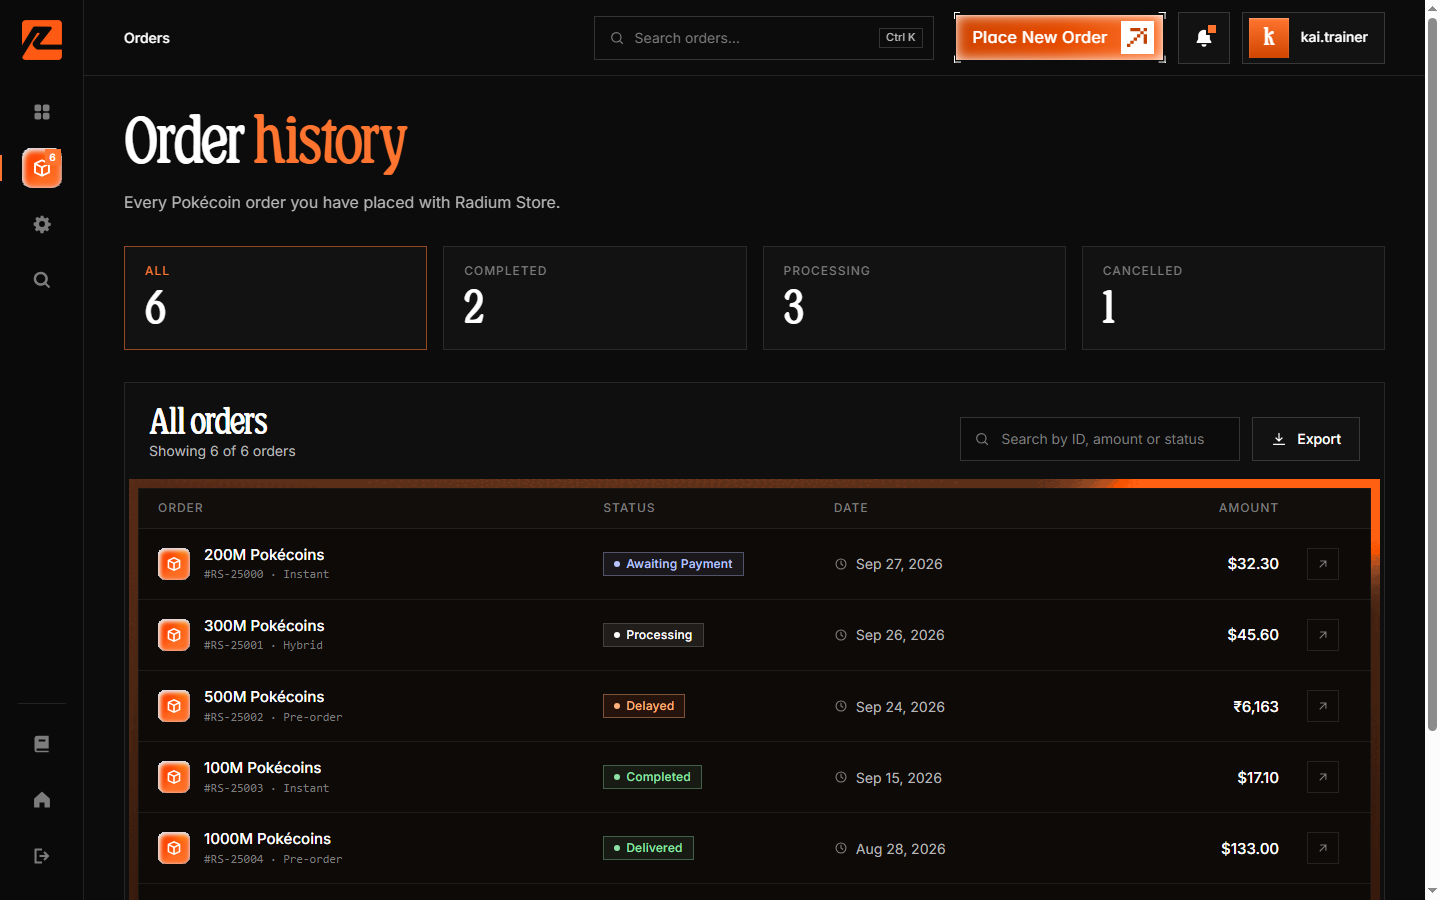The image size is (1440, 900).
Task: Open the notifications bell icon
Action: pos(1204,38)
